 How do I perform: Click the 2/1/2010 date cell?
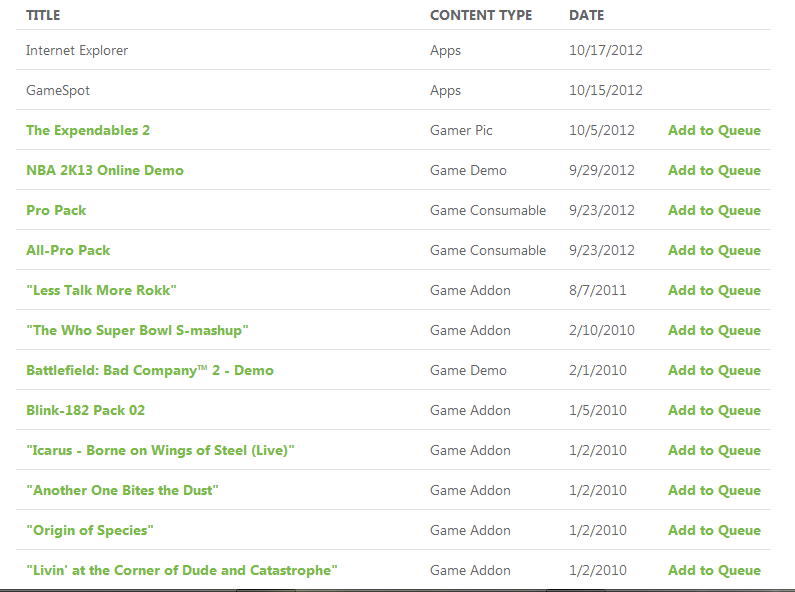point(598,371)
